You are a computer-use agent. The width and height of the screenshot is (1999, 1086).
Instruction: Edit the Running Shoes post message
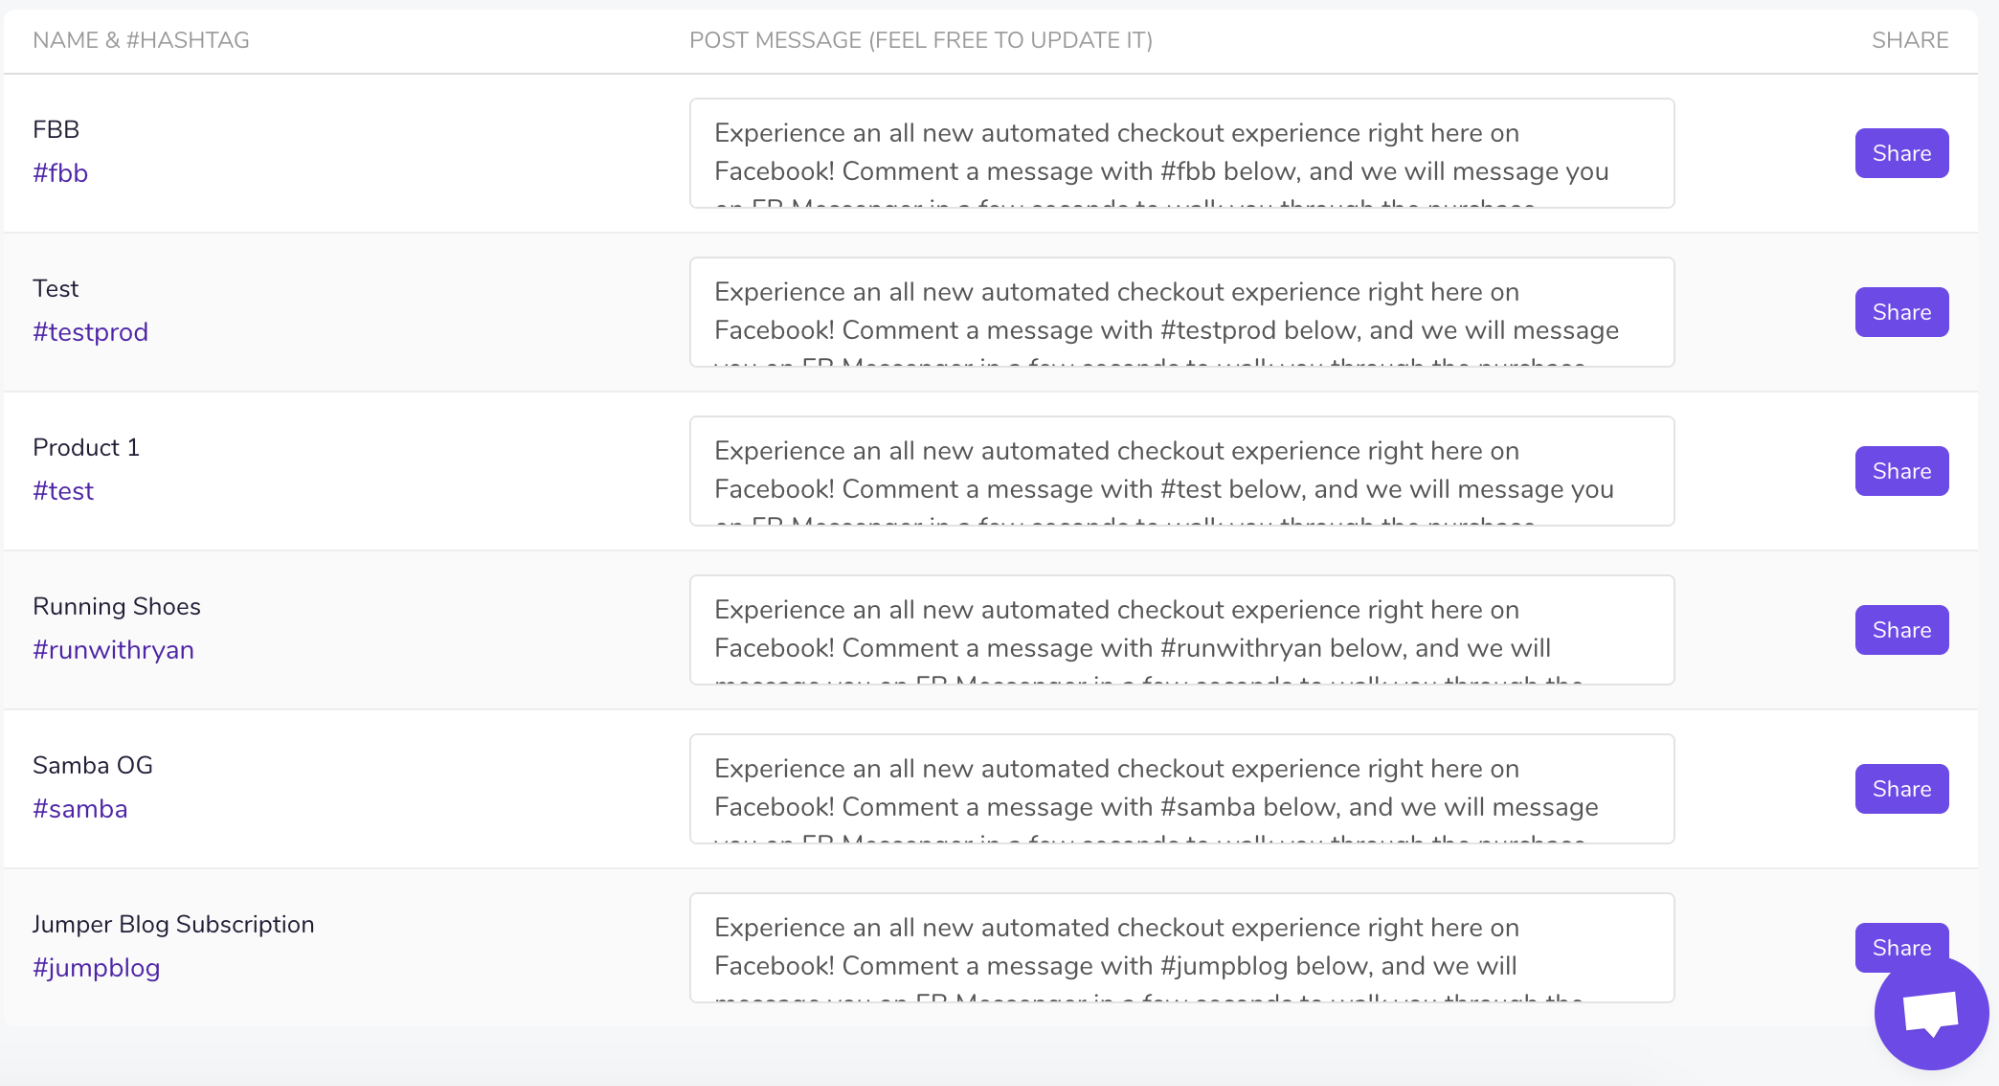1182,630
